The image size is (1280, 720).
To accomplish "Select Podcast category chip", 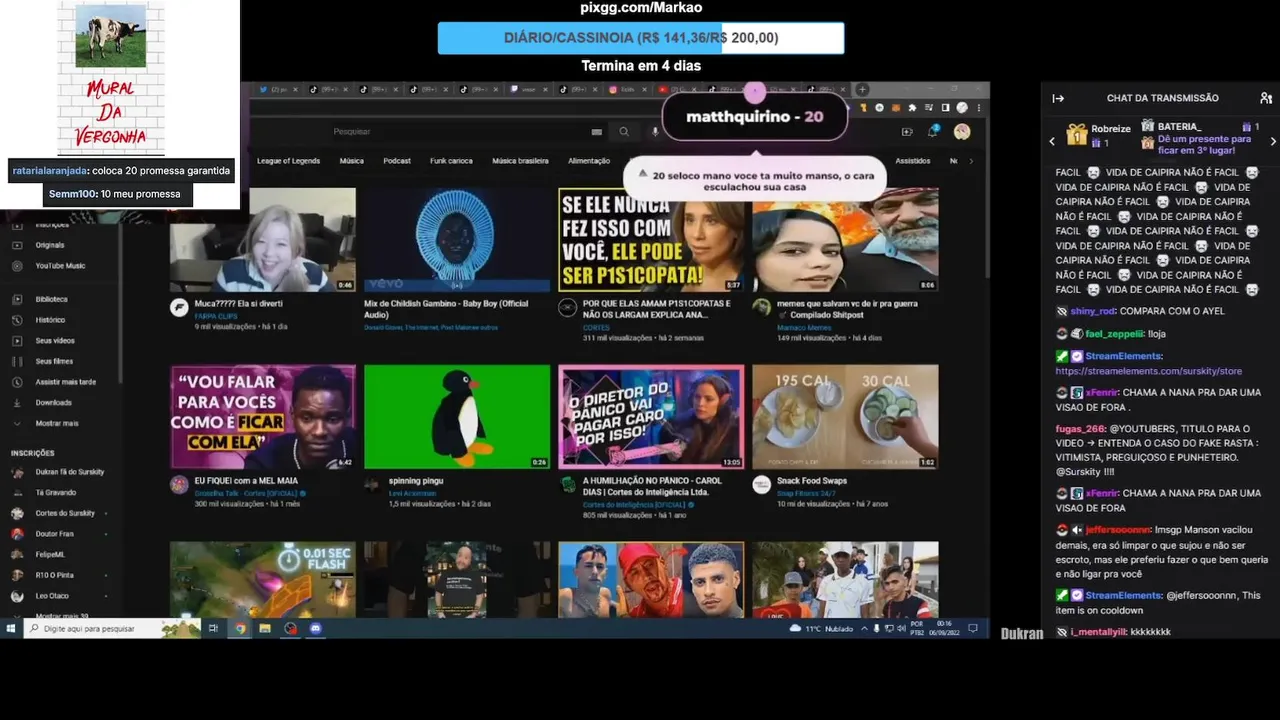I will 397,161.
